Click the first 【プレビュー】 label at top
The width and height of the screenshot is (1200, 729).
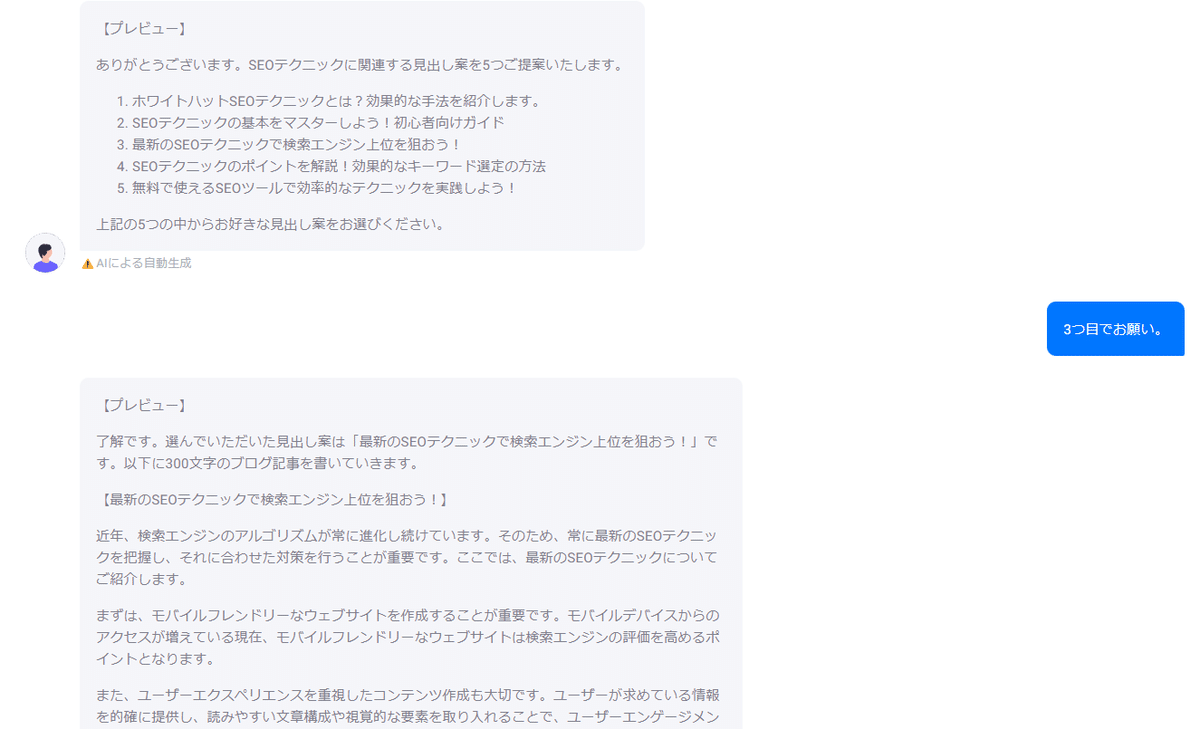141,29
